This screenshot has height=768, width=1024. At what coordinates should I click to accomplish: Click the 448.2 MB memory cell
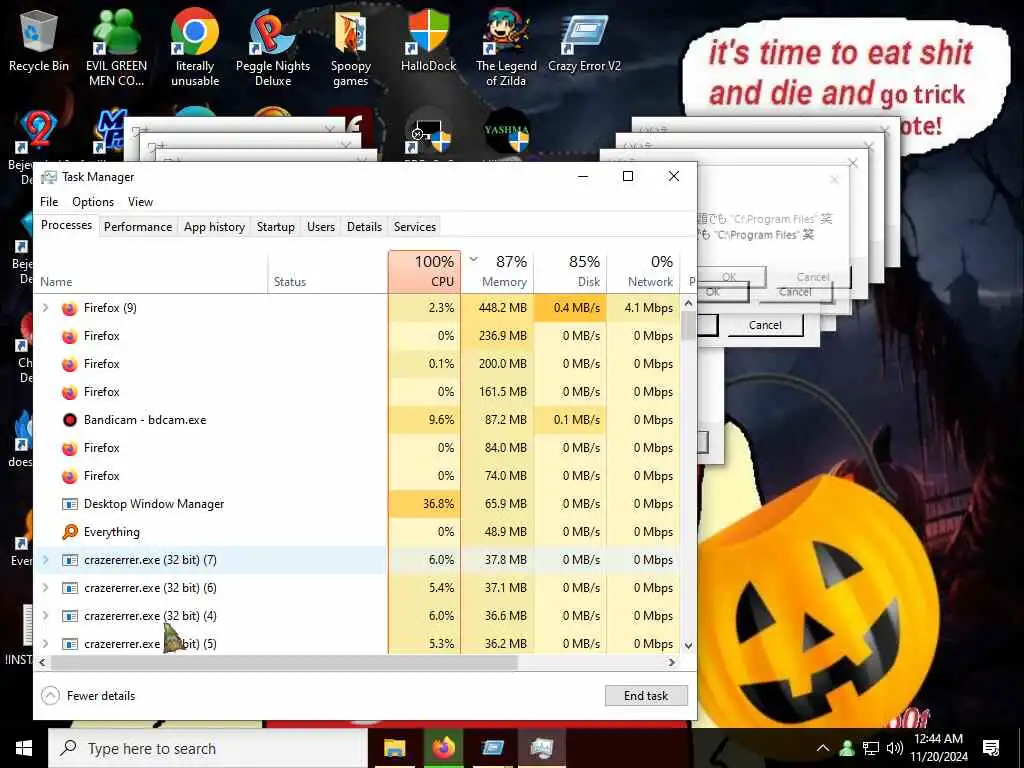pyautogui.click(x=498, y=308)
